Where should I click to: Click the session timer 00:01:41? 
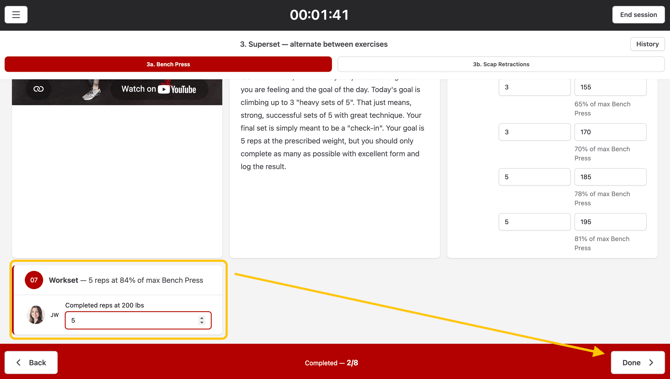point(319,15)
